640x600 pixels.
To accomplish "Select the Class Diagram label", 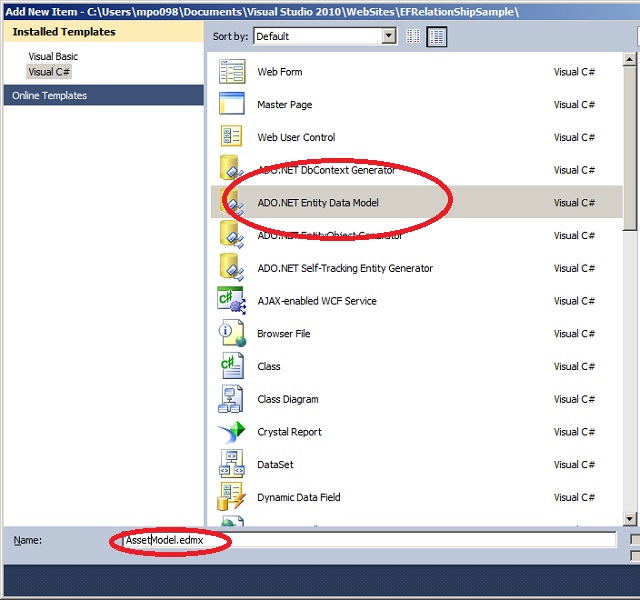I will 288,399.
